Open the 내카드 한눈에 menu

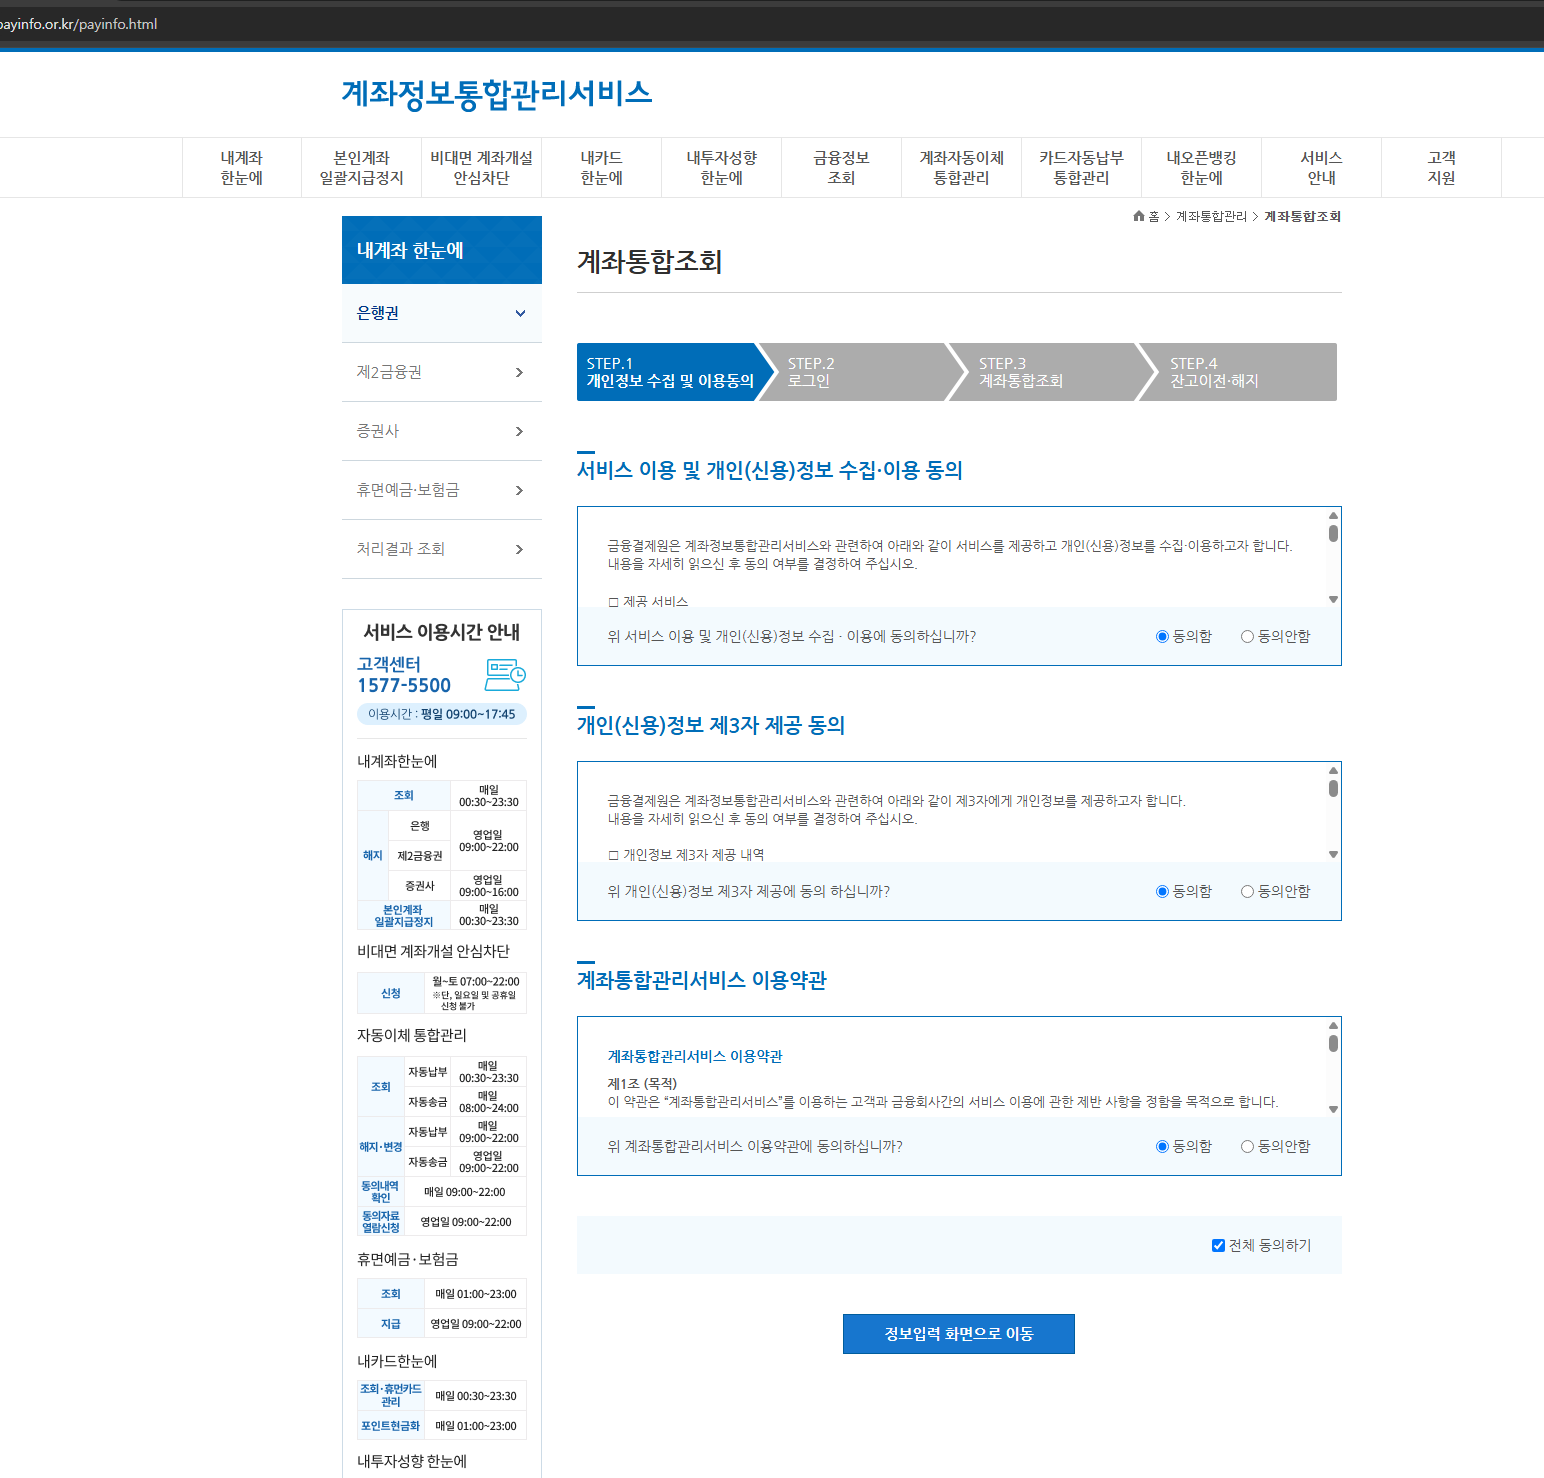601,167
